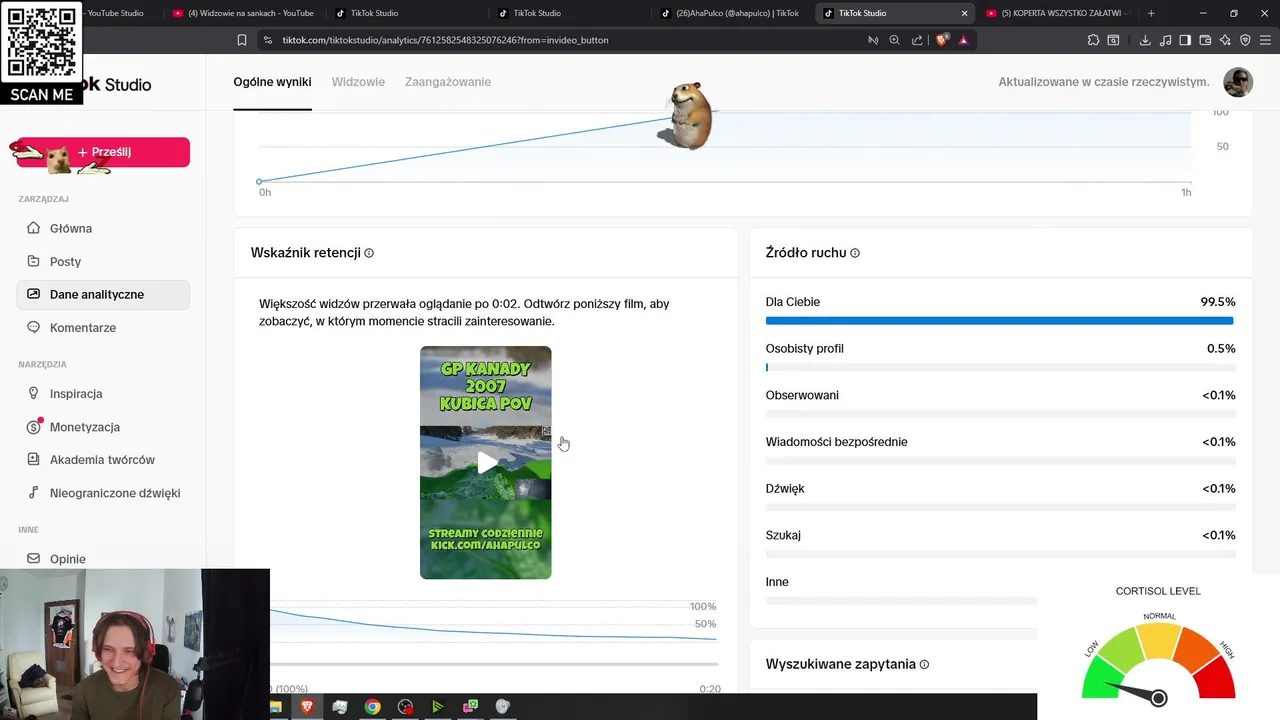Click the info icon next to Źródło ruchu

click(x=855, y=253)
